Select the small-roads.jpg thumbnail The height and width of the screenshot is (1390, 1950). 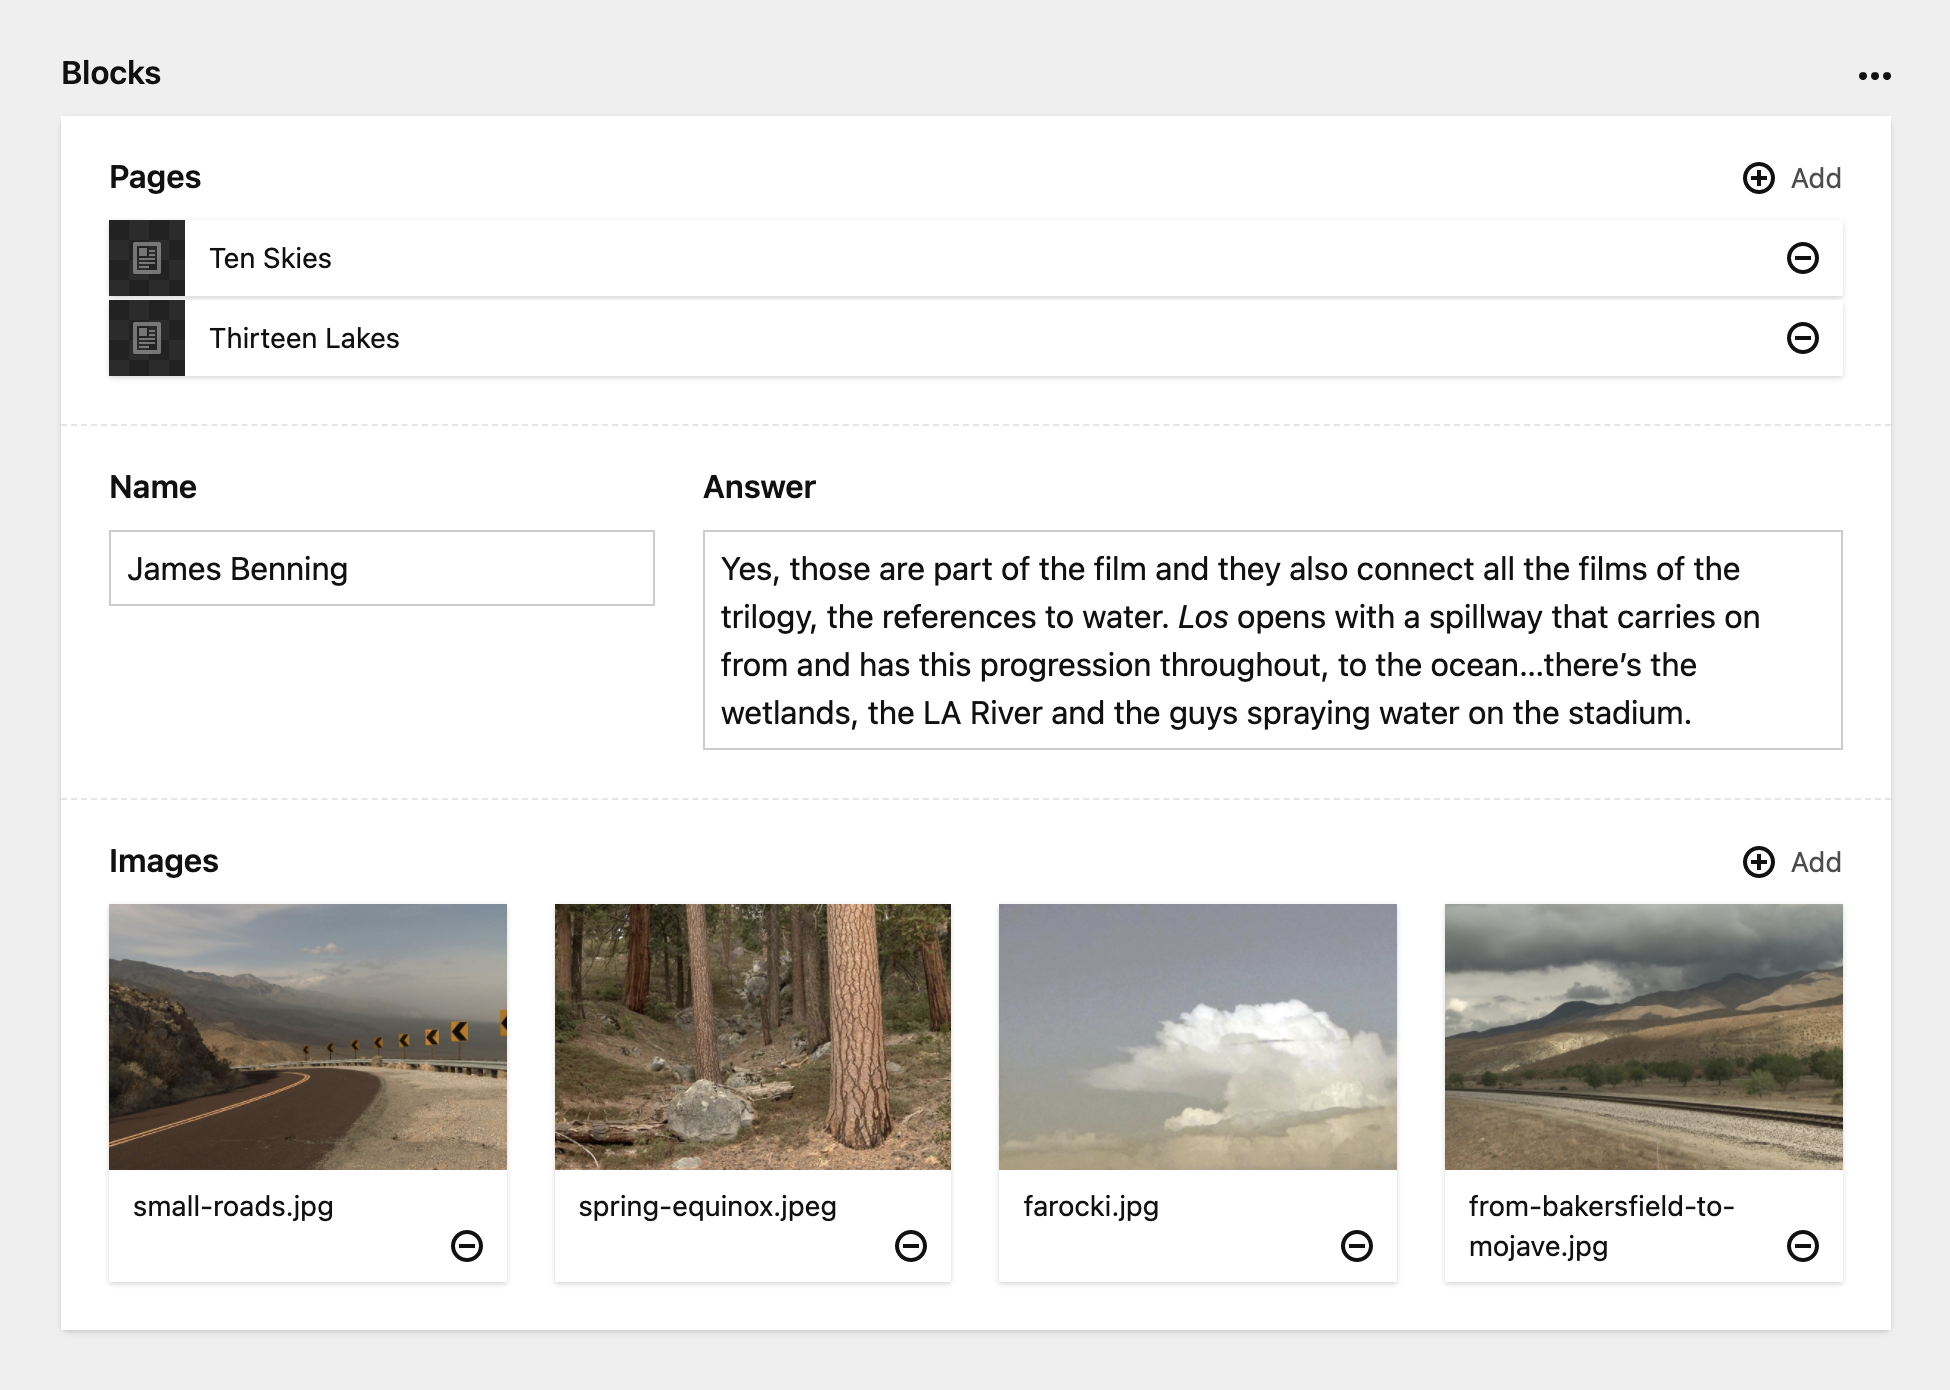click(308, 1036)
